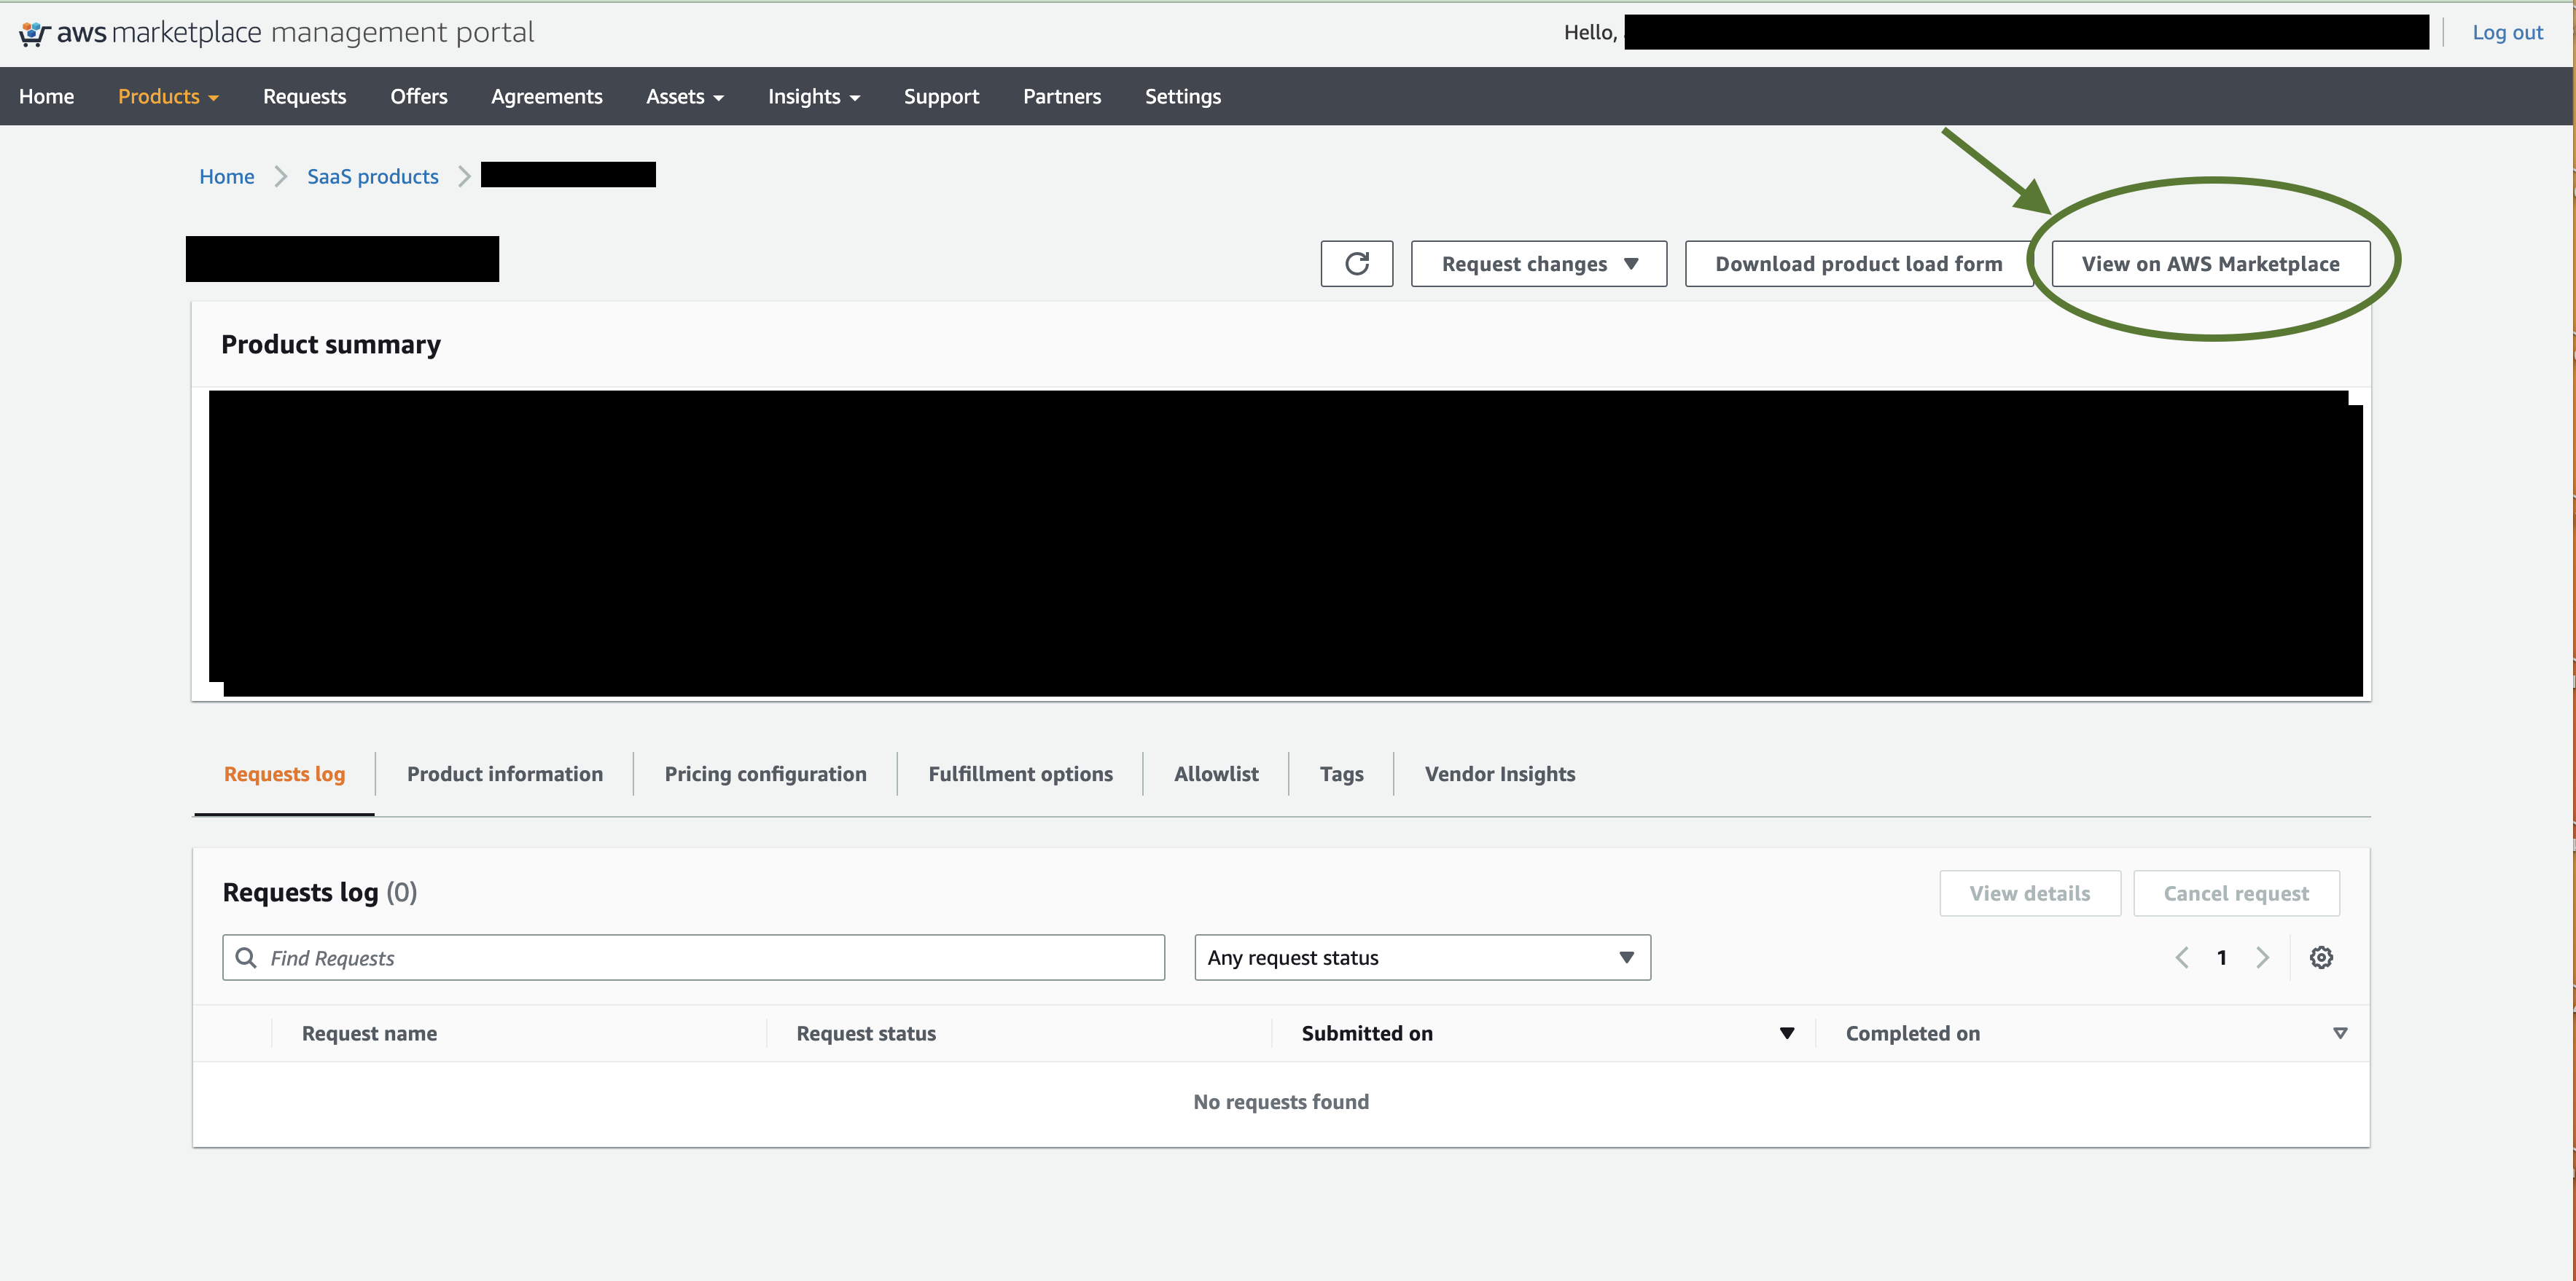Select the Vendor Insights tab
Viewport: 2576px width, 1281px height.
point(1499,774)
